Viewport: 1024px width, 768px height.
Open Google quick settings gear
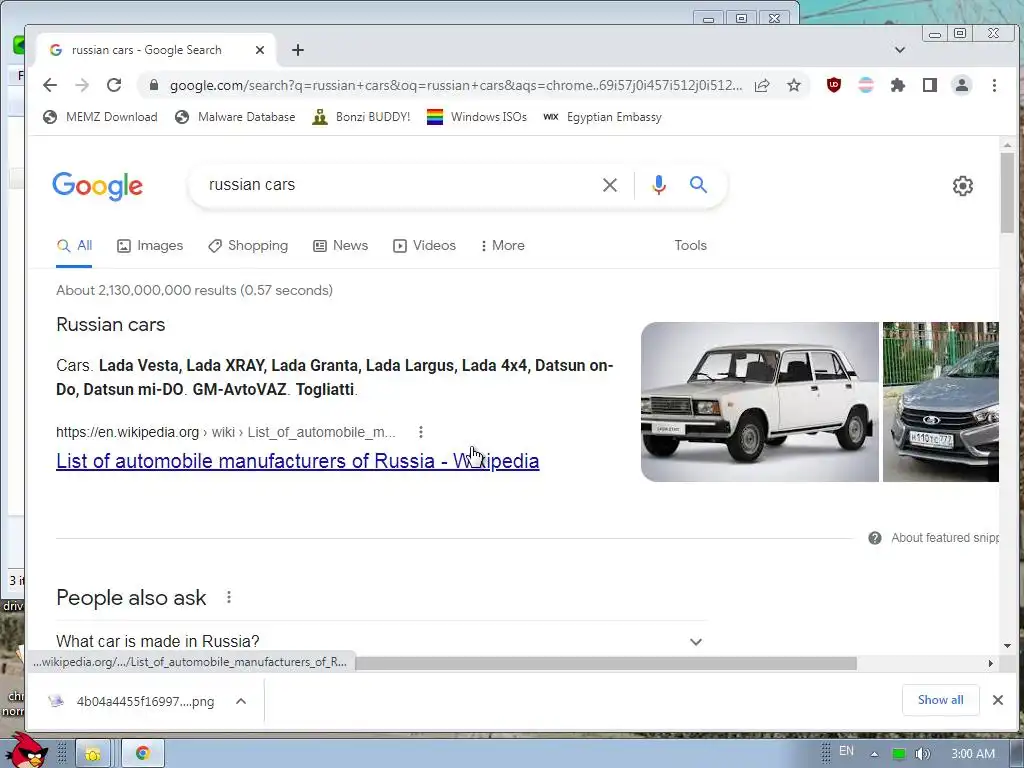coord(963,186)
